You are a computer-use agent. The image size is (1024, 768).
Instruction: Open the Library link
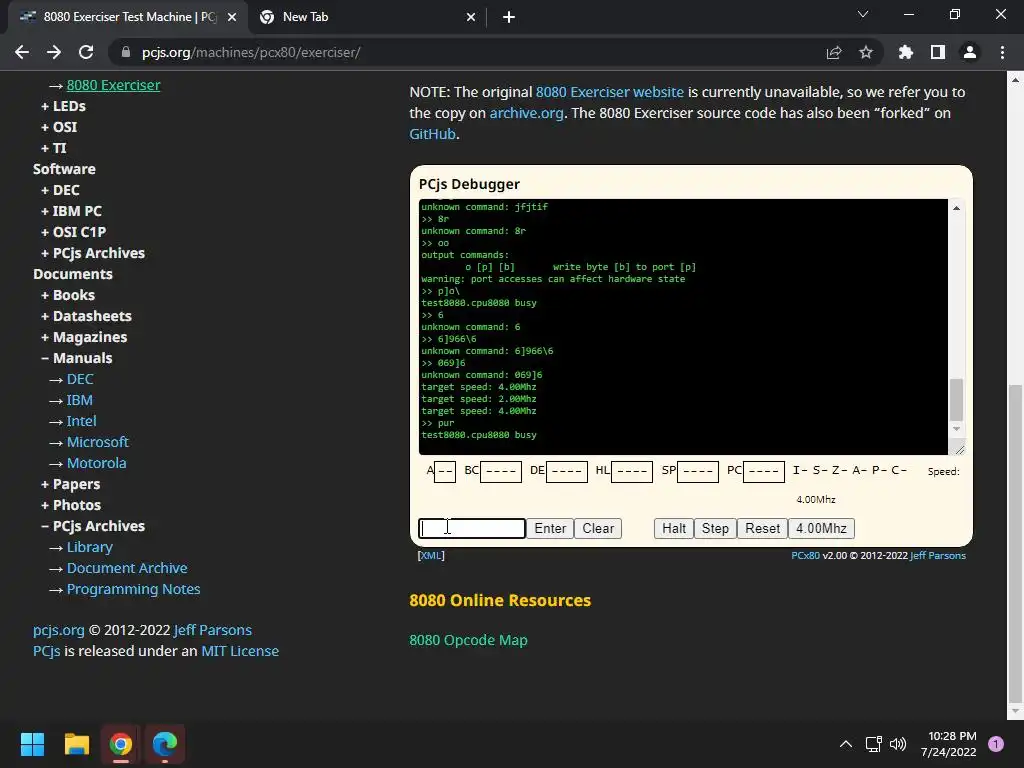[x=89, y=547]
